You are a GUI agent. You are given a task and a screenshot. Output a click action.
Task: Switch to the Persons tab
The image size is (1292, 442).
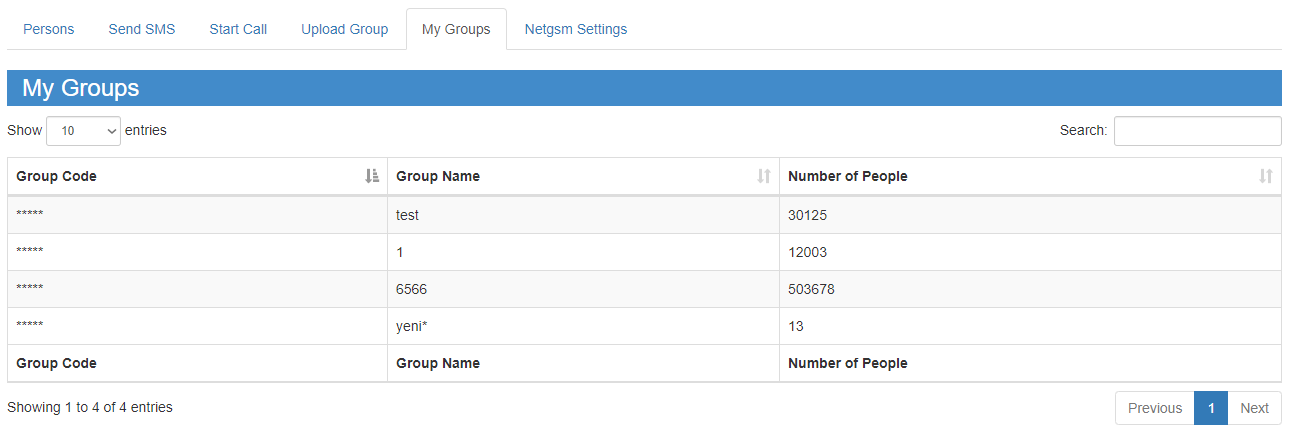point(49,29)
